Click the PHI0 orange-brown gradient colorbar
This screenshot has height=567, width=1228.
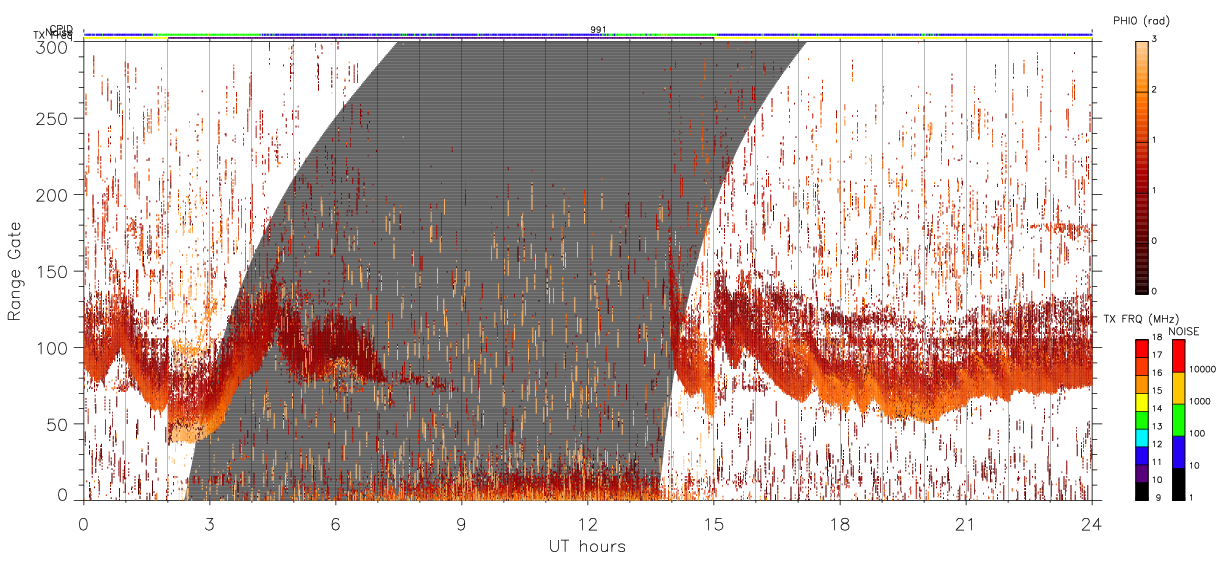[x=1142, y=166]
